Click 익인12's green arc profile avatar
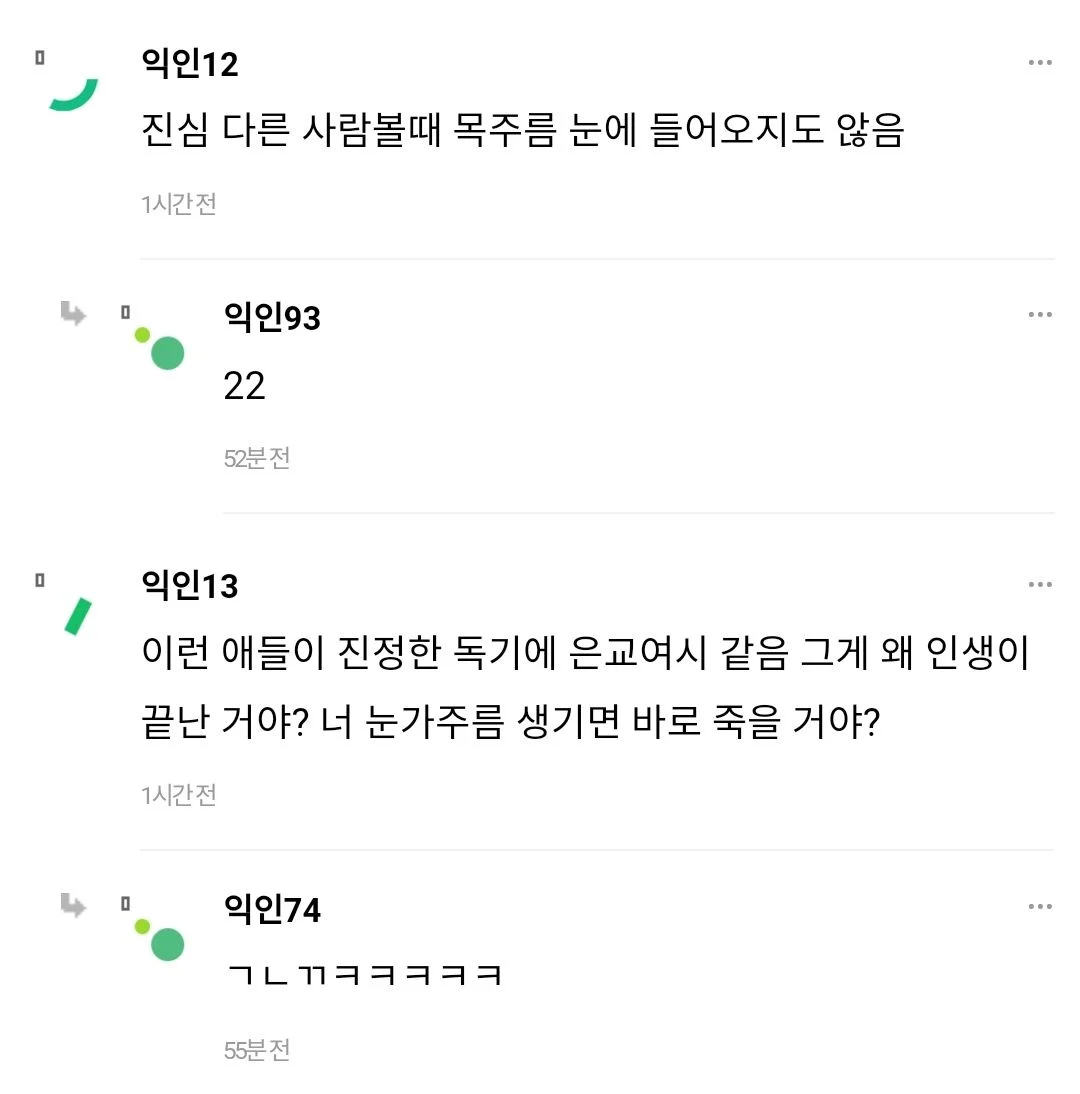The image size is (1080, 1094). [75, 95]
